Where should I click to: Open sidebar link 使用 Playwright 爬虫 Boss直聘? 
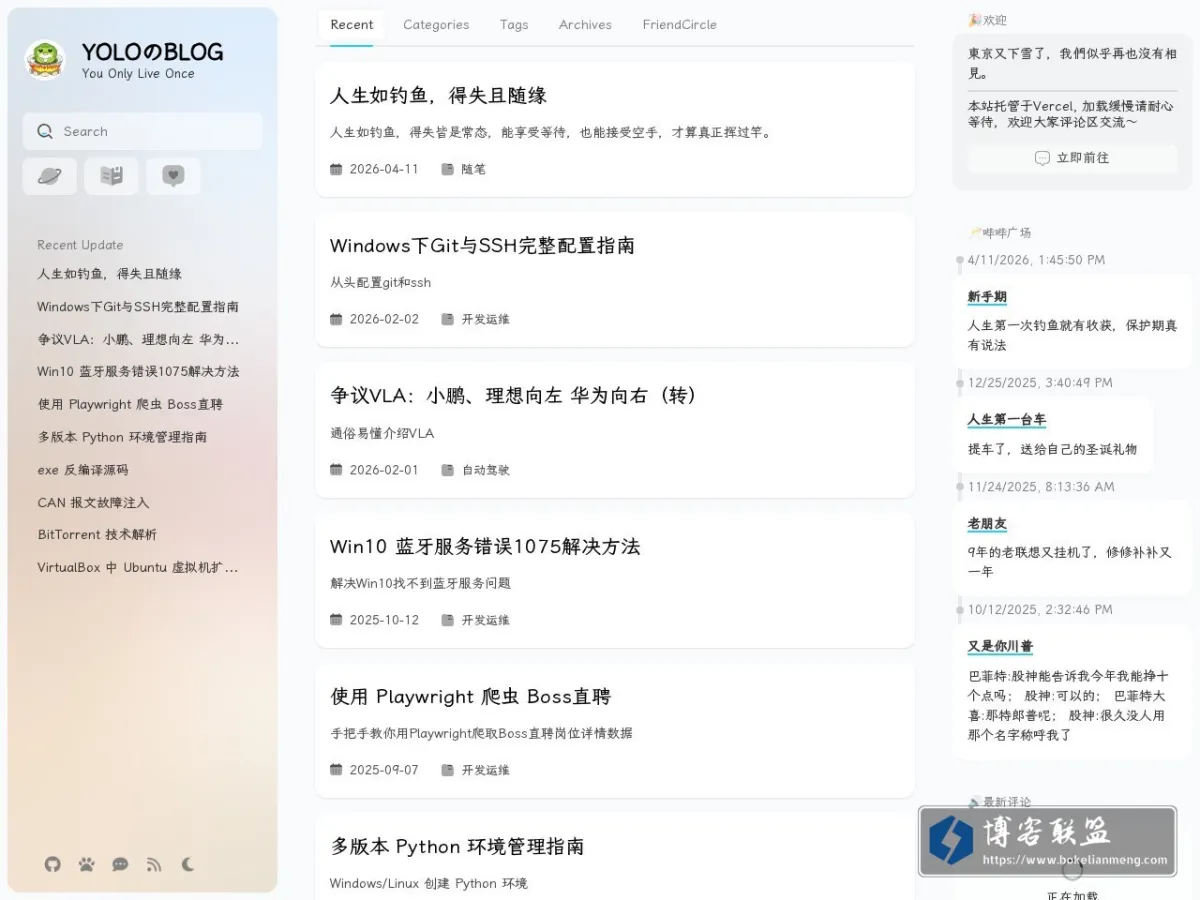[x=130, y=405]
